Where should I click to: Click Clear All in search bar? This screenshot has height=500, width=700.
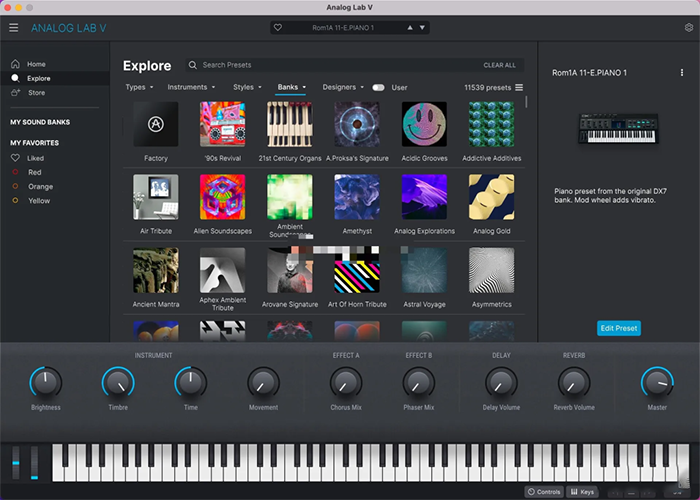tap(499, 65)
